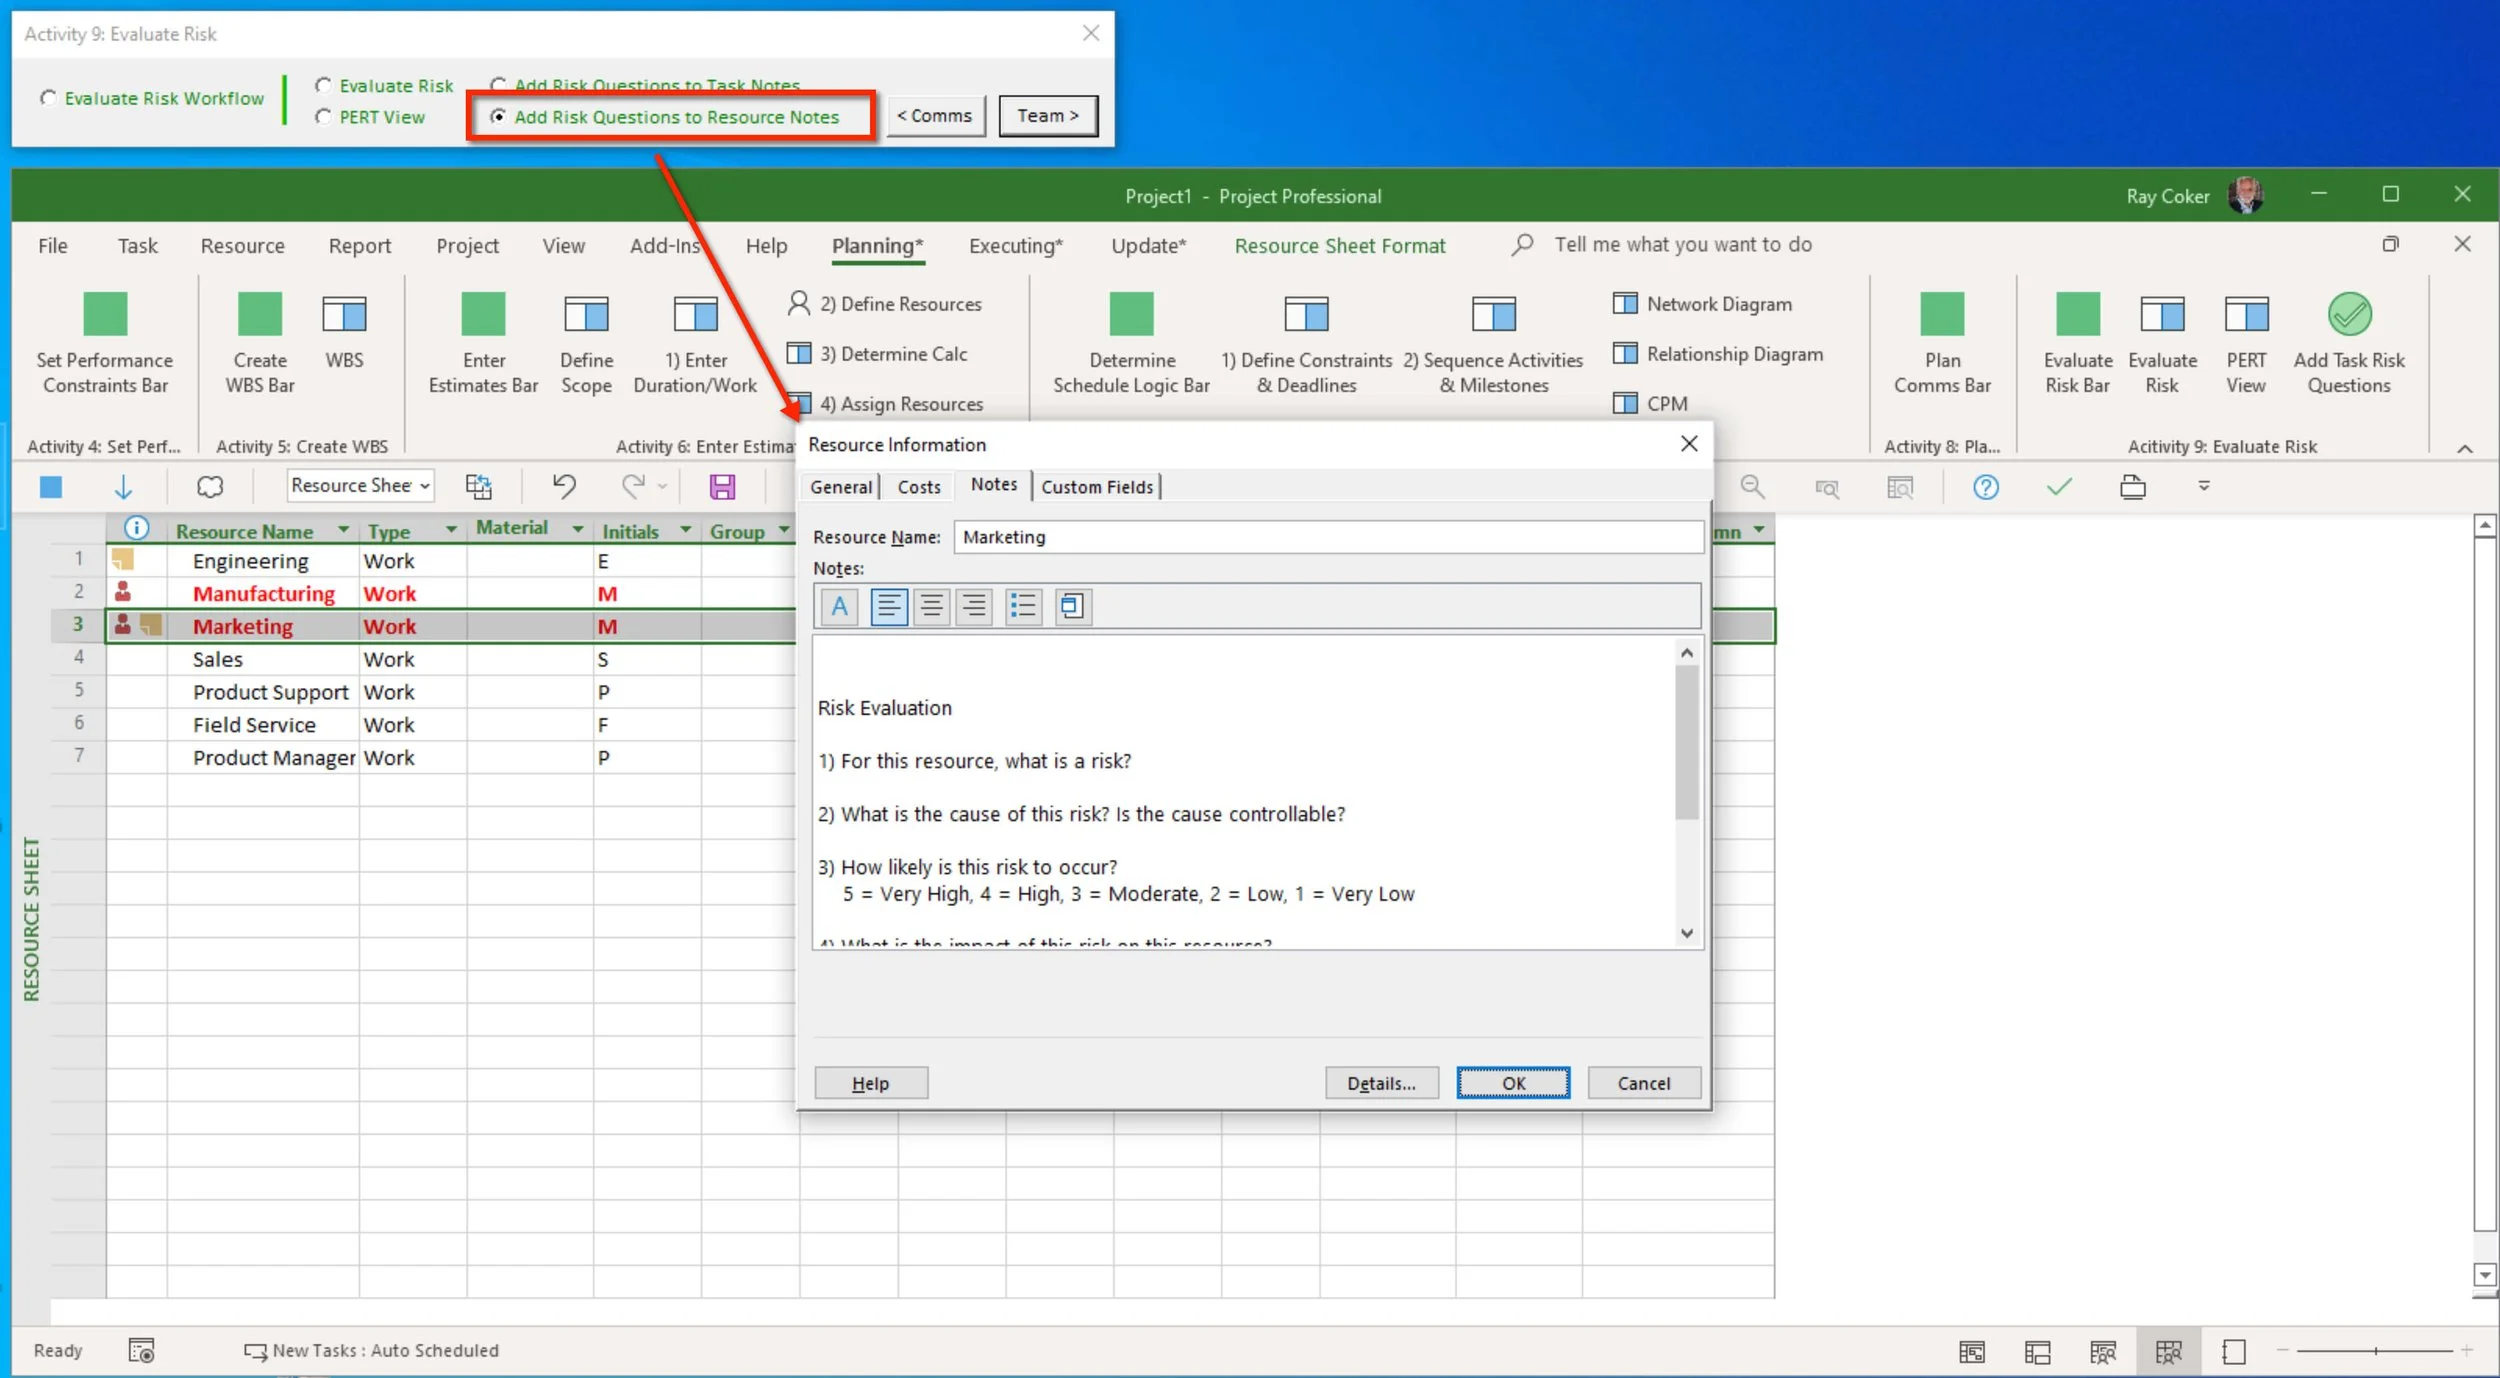The height and width of the screenshot is (1378, 2500).
Task: Click the zoom slider in status bar
Action: pyautogui.click(x=2374, y=1351)
